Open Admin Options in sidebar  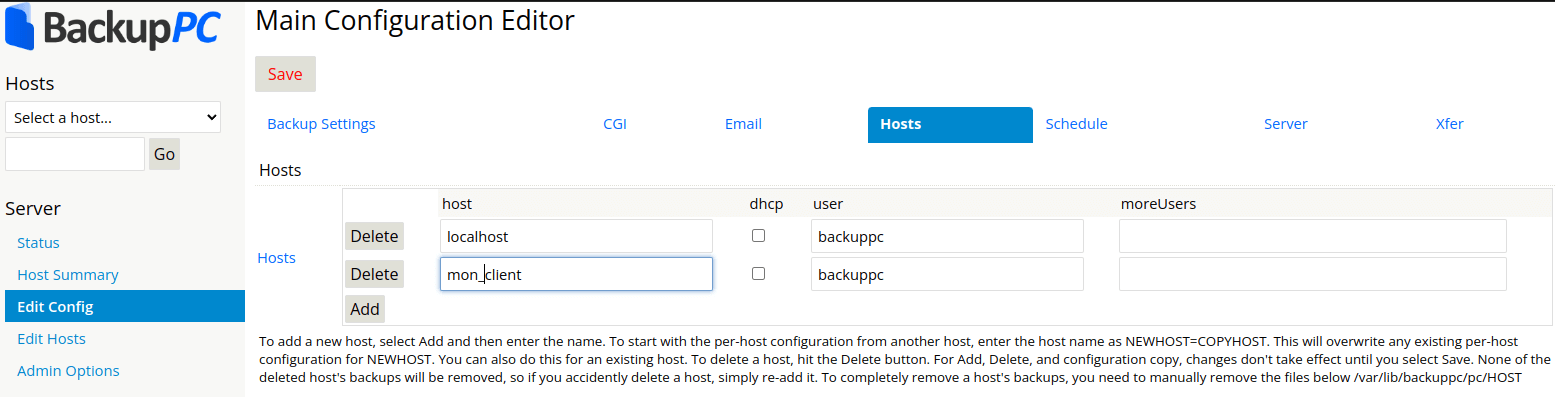click(68, 371)
